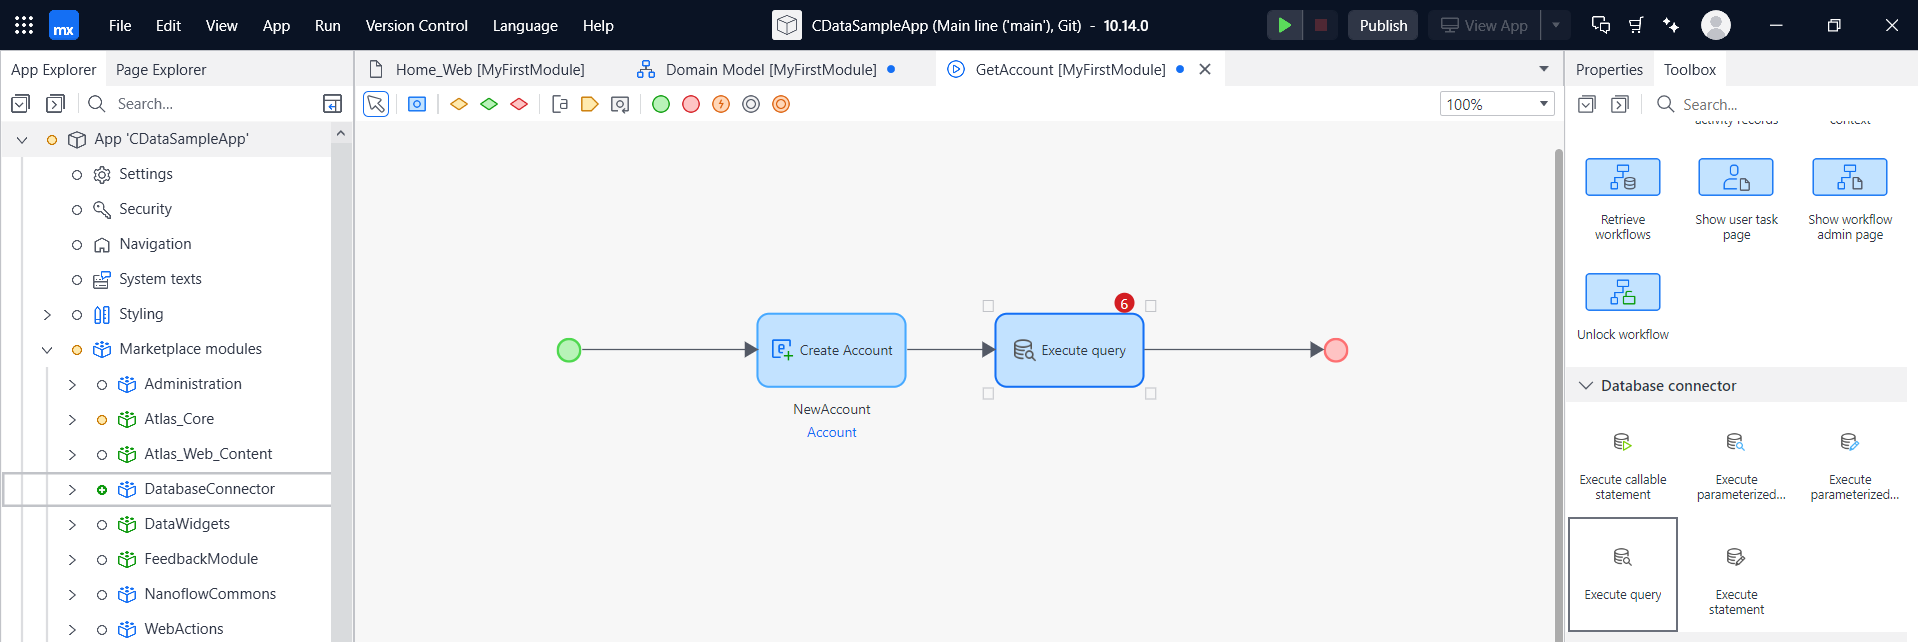Click the red end event on canvas
This screenshot has height=642, width=1918.
coord(1335,350)
